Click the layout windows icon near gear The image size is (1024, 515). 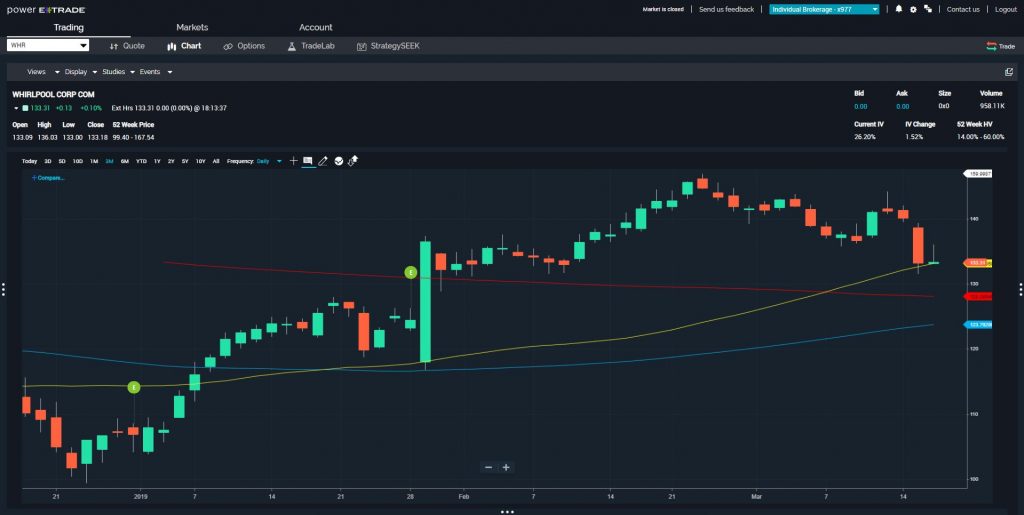pyautogui.click(x=927, y=9)
